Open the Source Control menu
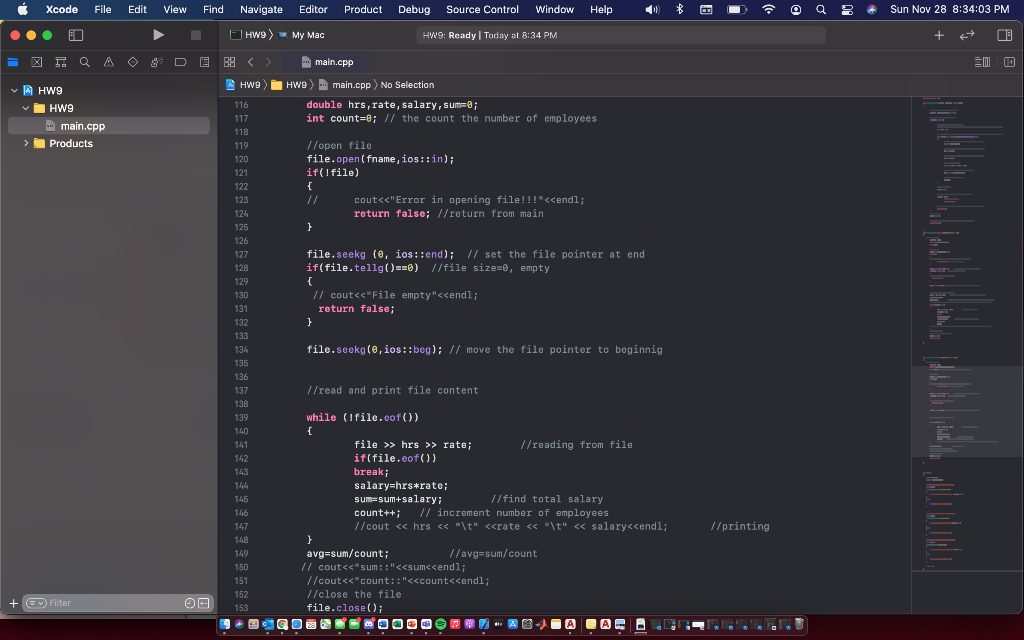Screen dimensions: 1024x640 (x=482, y=9)
